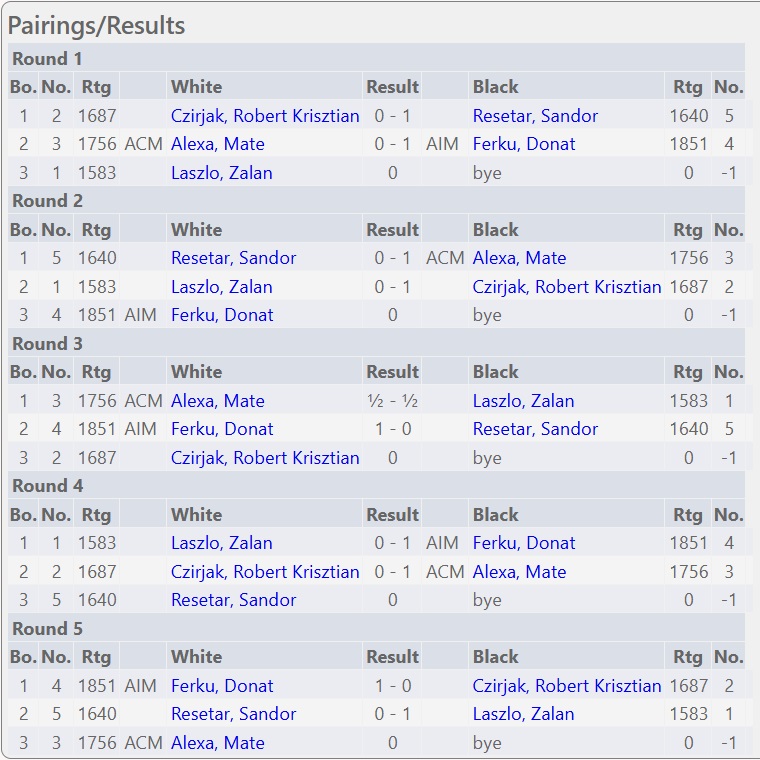The height and width of the screenshot is (760, 760).
Task: Click the Round 1 White column header
Action: (x=196, y=87)
